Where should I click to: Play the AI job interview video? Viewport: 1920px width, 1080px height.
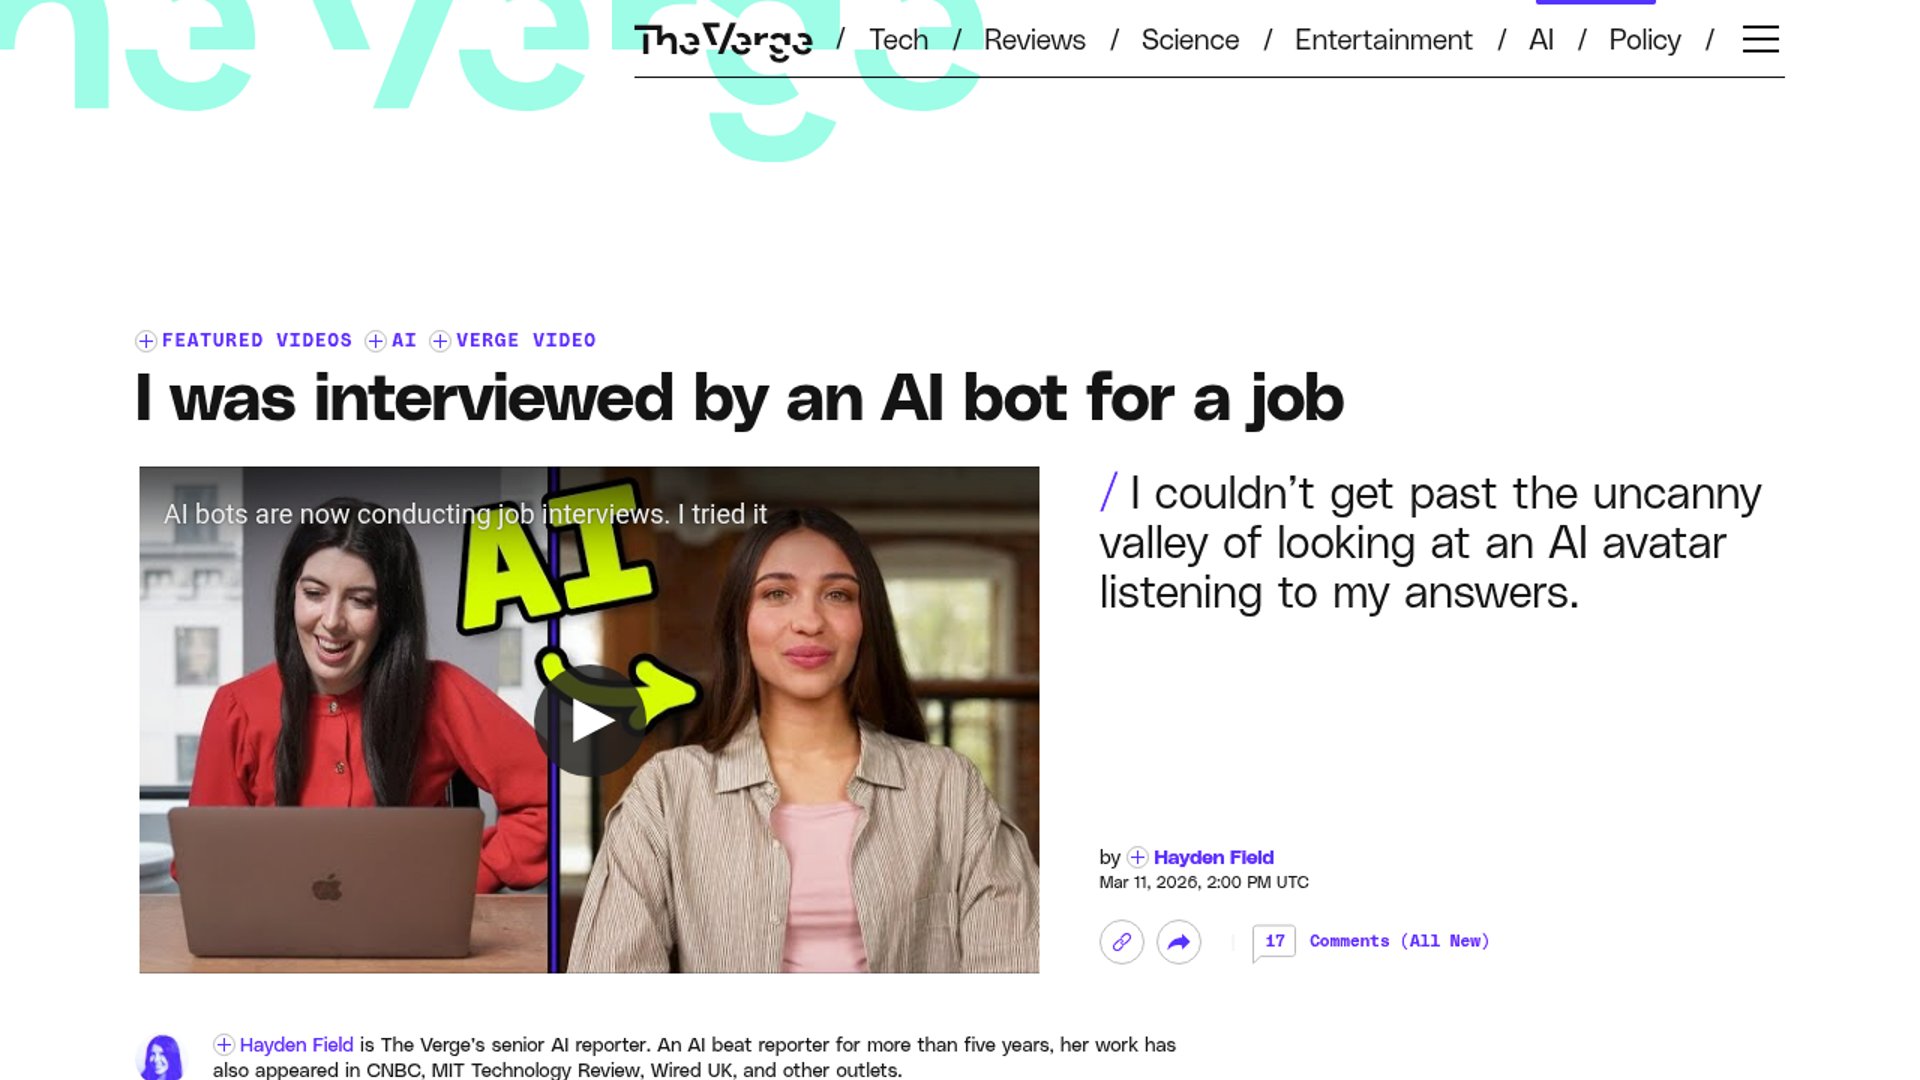(x=589, y=721)
